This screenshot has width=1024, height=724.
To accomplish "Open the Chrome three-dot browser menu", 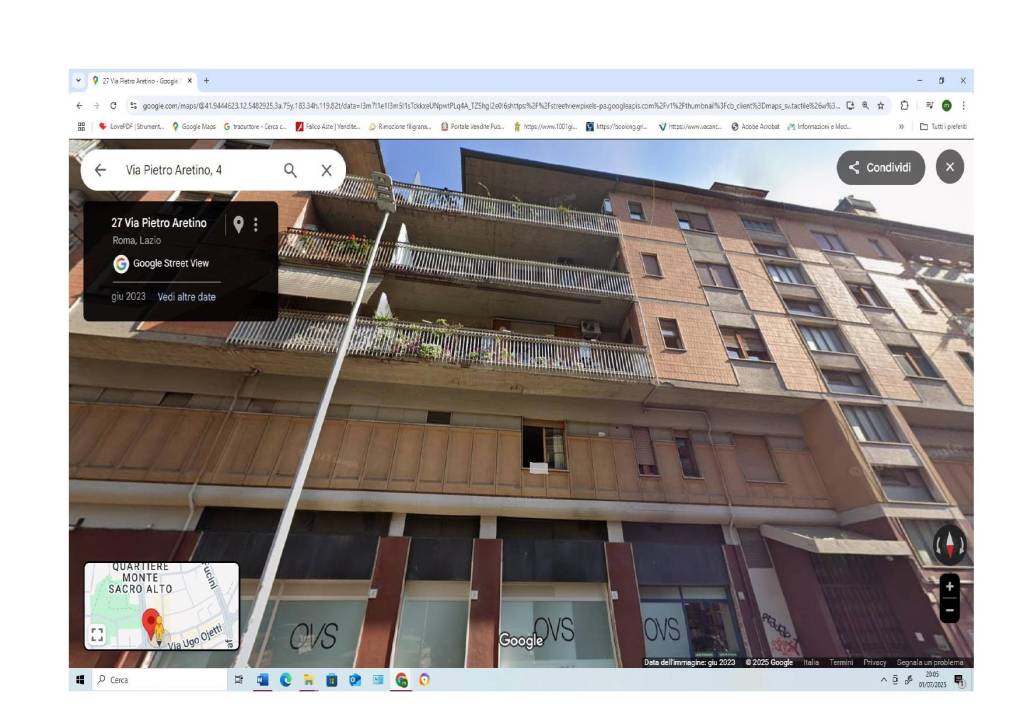I will pyautogui.click(x=963, y=104).
